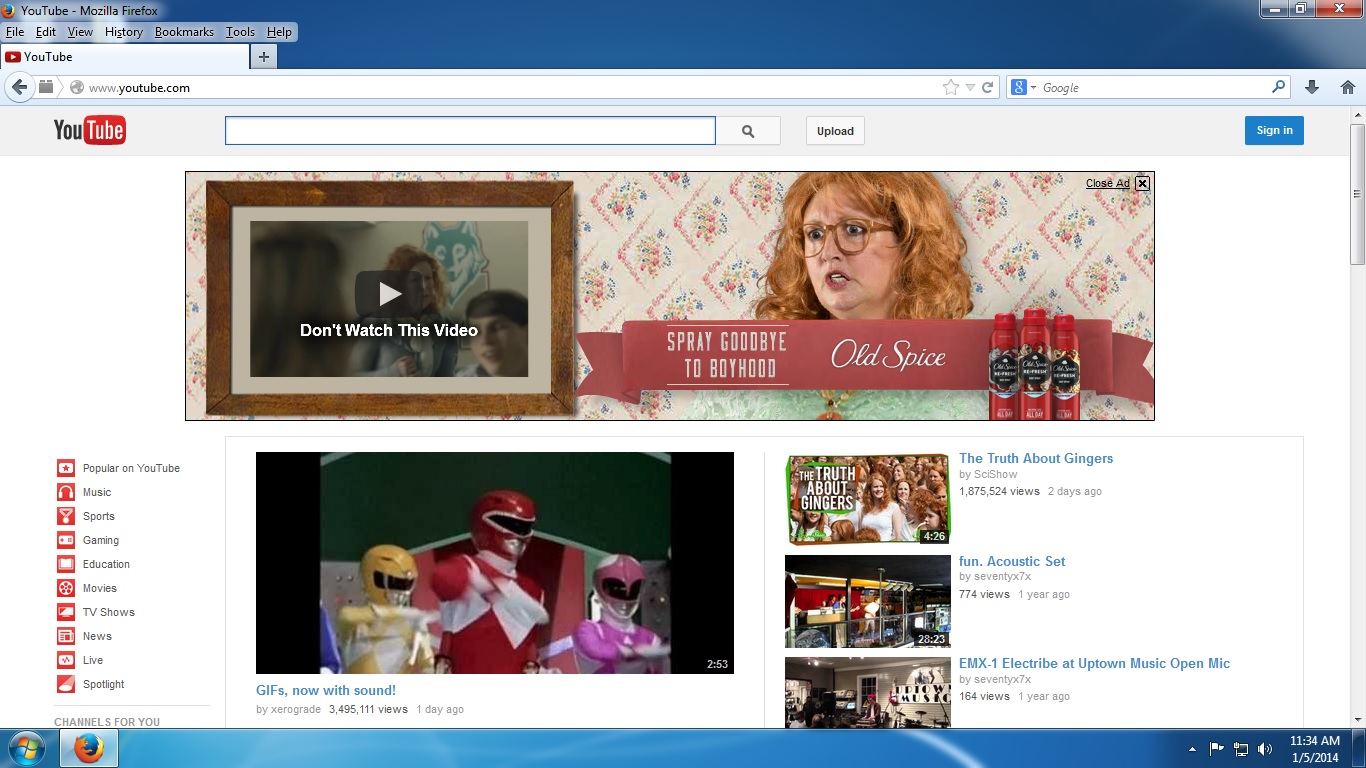Open the Firefox Downloads arrow icon

pos(1312,87)
